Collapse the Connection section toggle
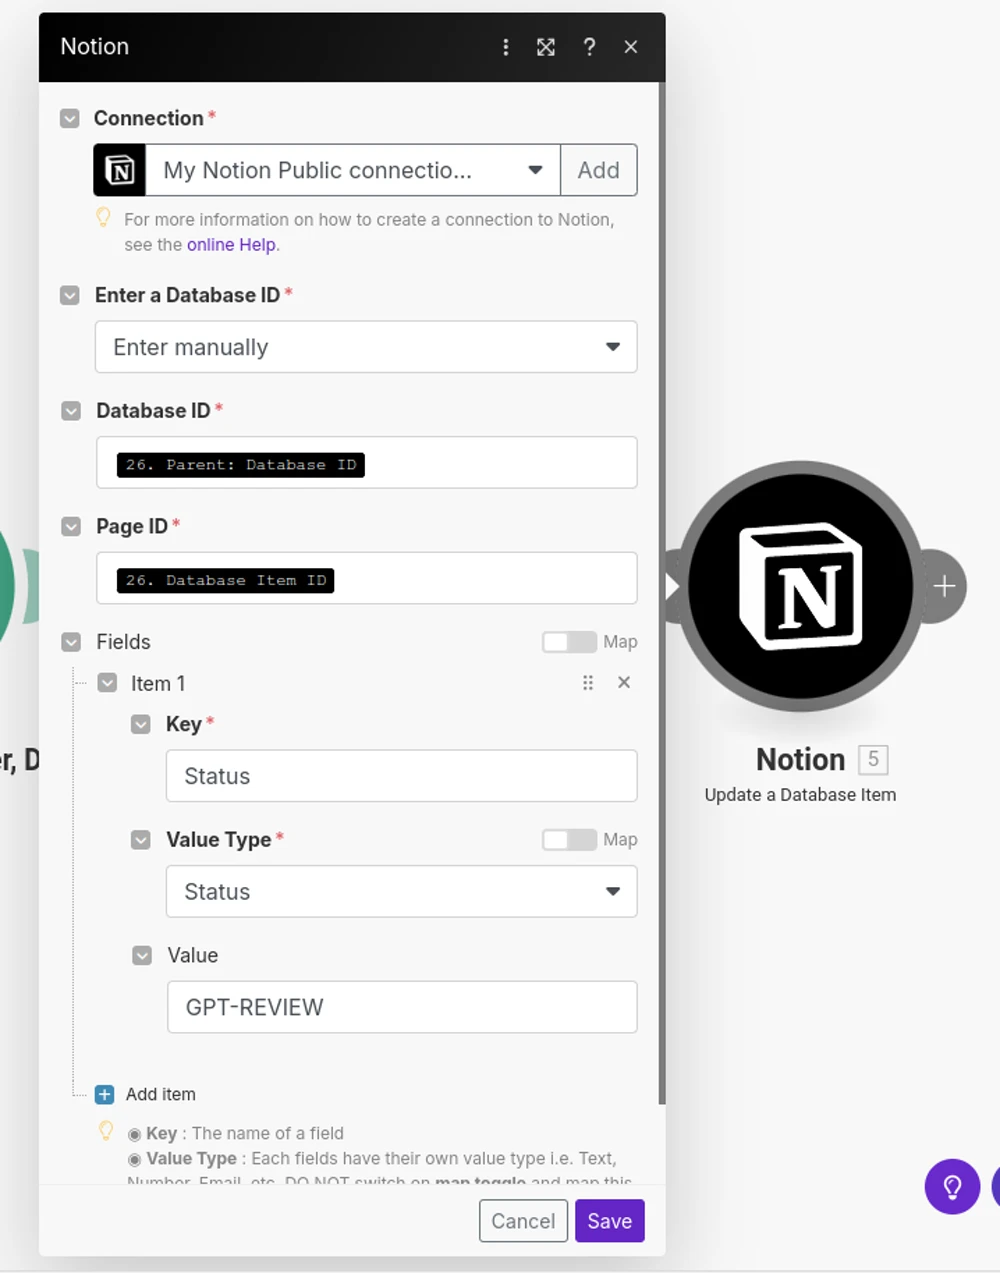Screen dimensions: 1000x1273 [x=70, y=118]
